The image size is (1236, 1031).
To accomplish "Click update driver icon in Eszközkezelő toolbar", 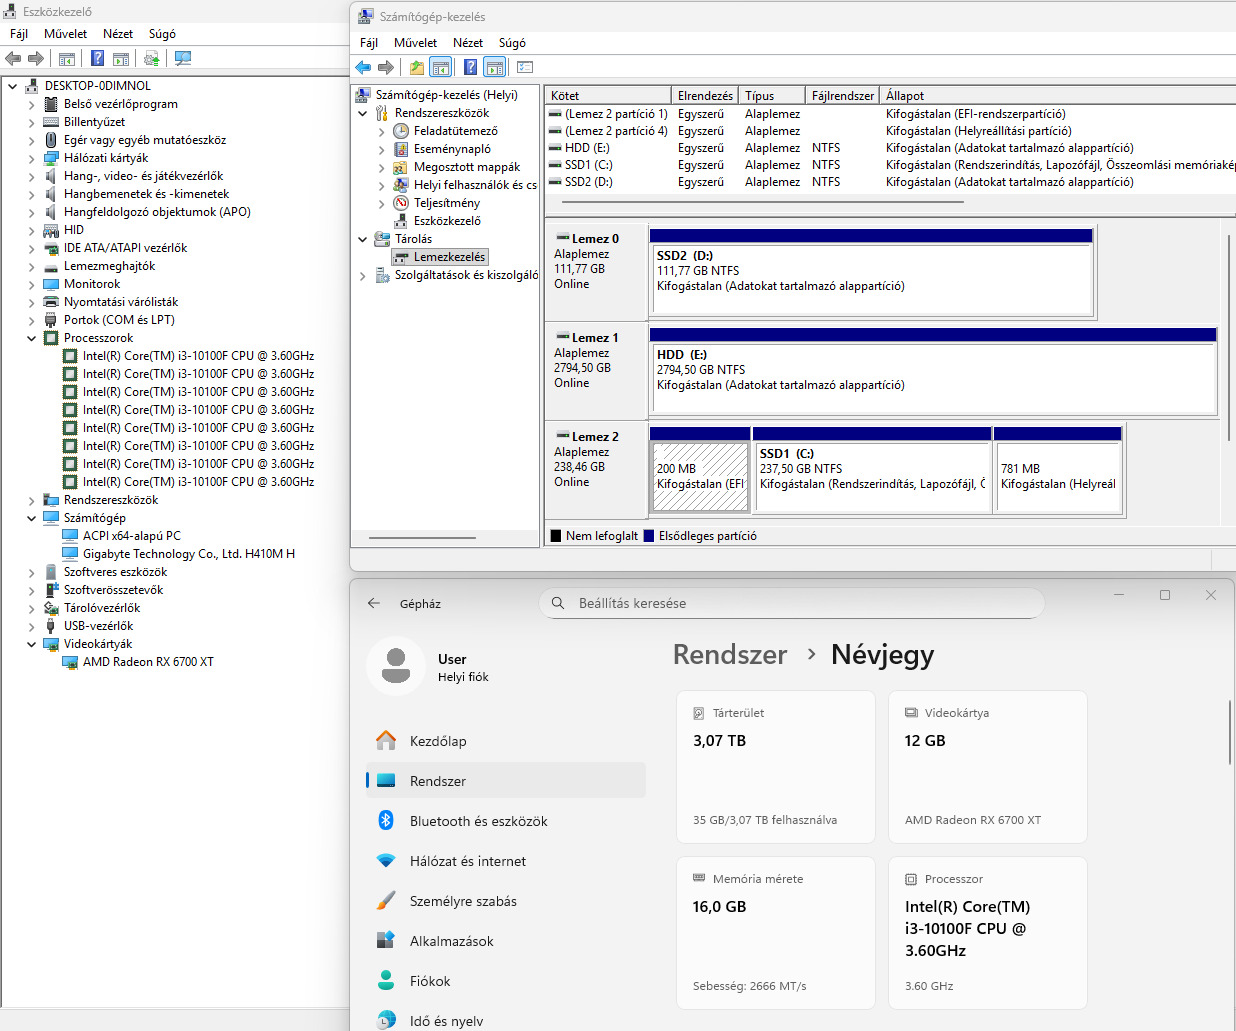I will (151, 58).
